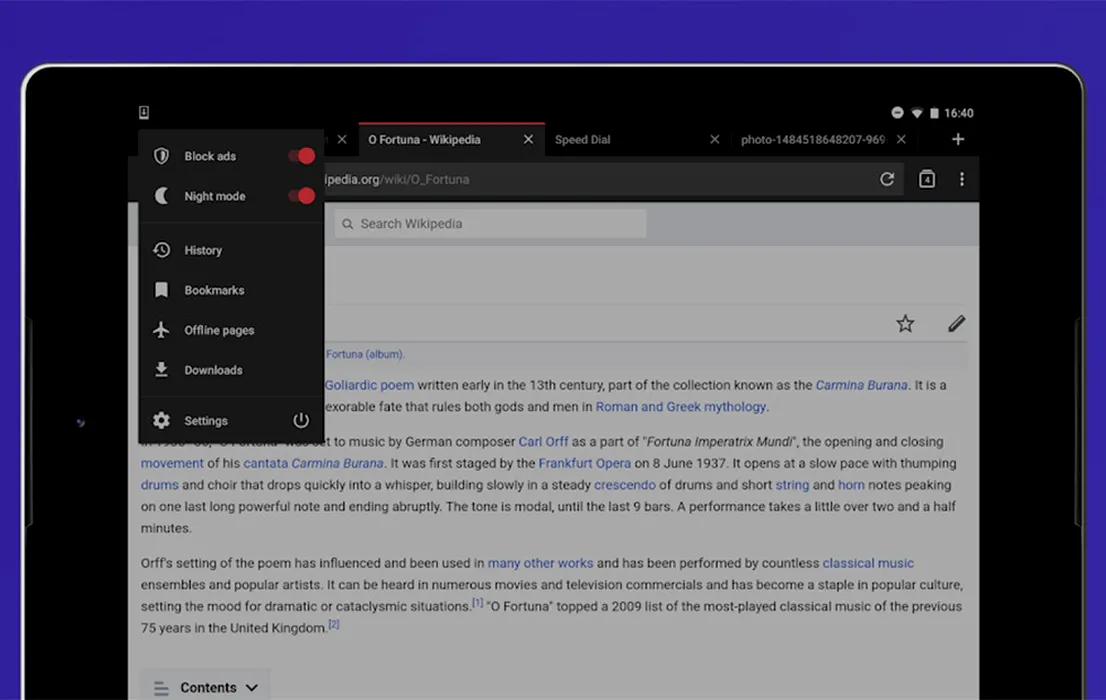Open the crescendo link
The image size is (1106, 700).
625,485
